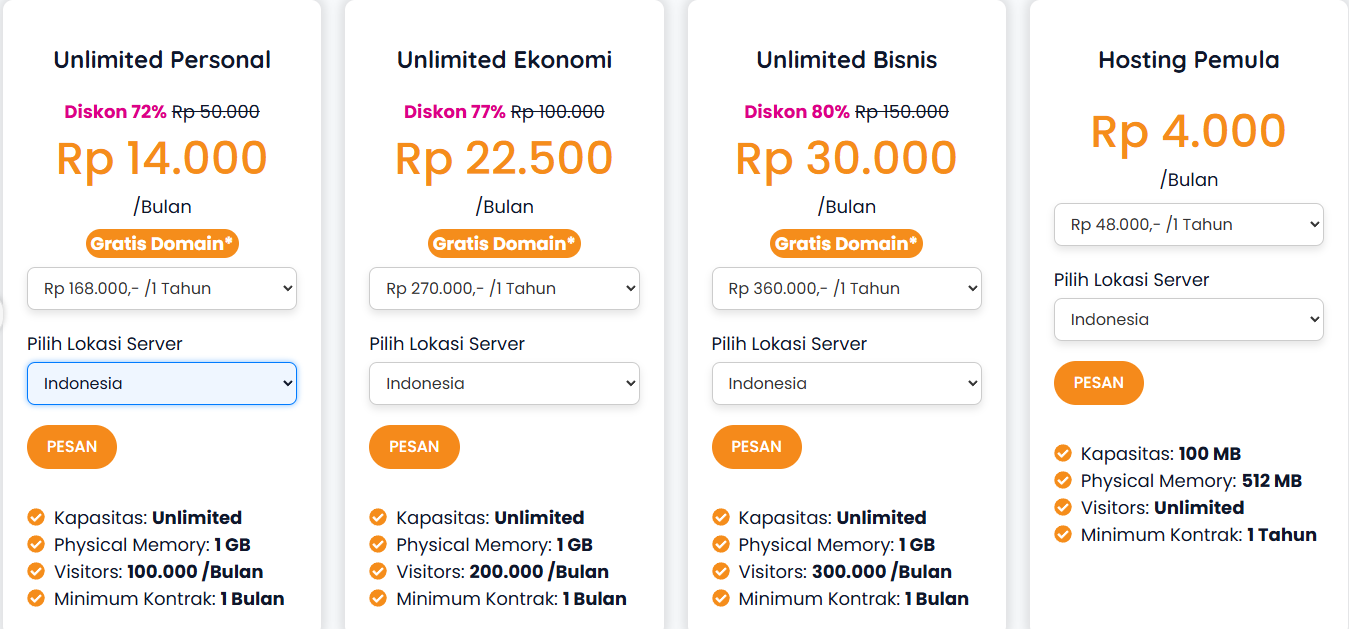Click the check icon beside Minimum Kontrak: 1 Tahun
The height and width of the screenshot is (629, 1349).
[1063, 534]
